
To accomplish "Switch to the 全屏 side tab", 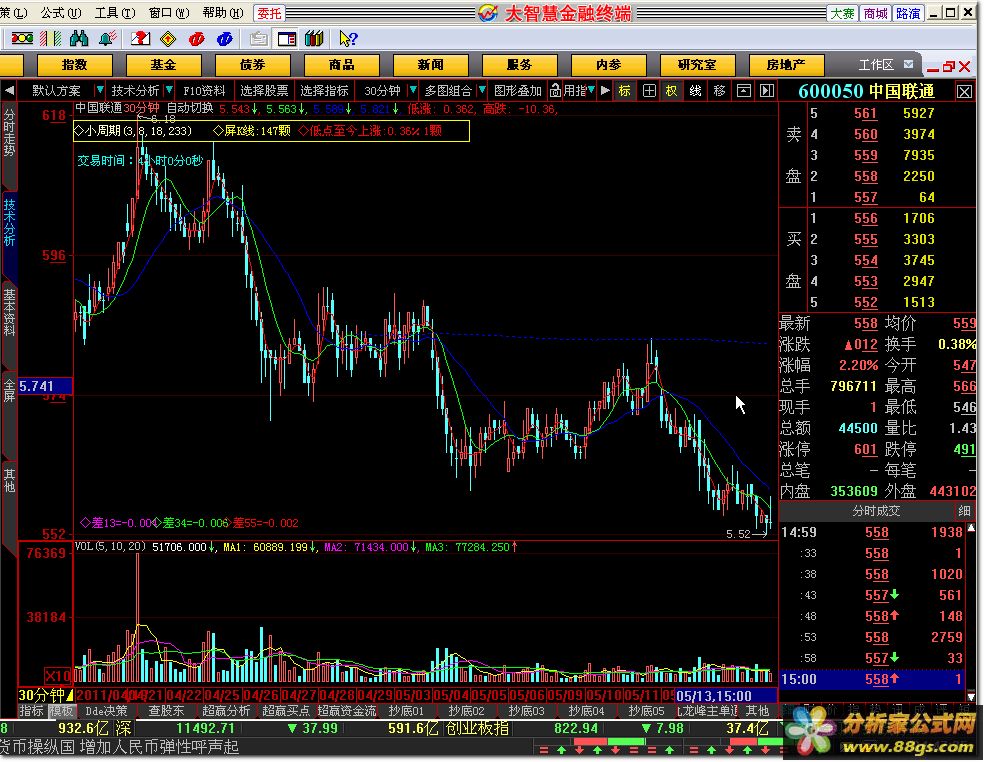I will click(x=9, y=389).
